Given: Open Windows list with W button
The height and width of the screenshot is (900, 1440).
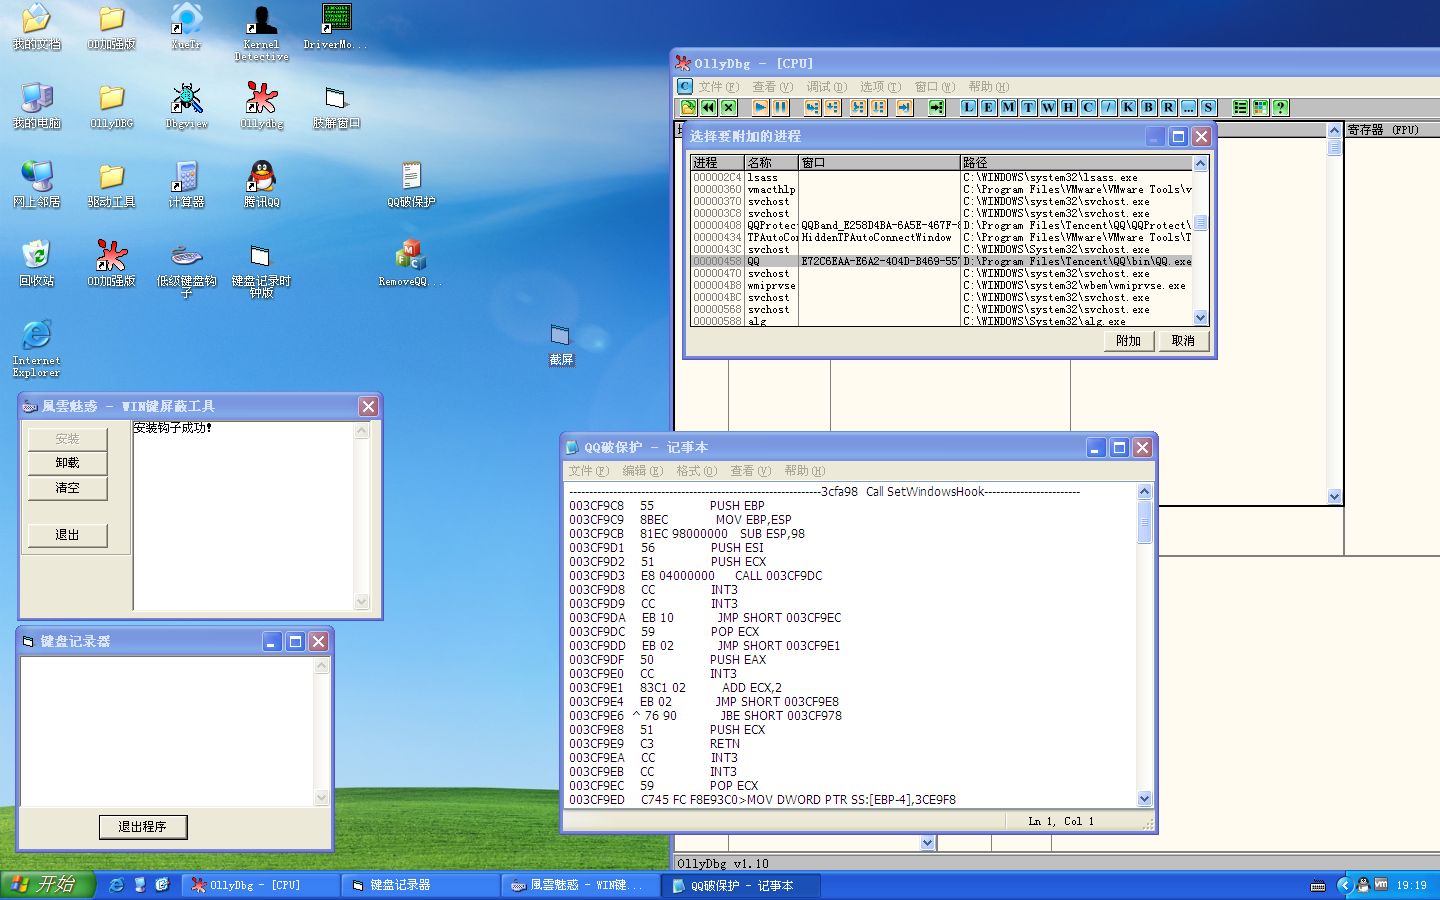Looking at the screenshot, I should (1048, 107).
